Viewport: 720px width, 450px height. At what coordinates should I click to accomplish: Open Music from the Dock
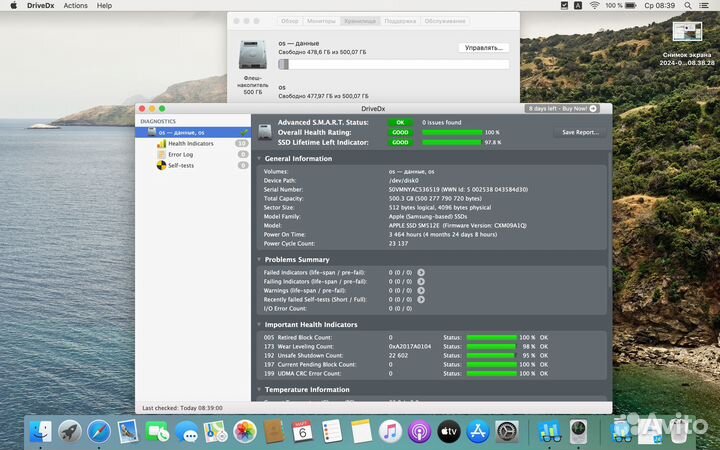click(390, 432)
